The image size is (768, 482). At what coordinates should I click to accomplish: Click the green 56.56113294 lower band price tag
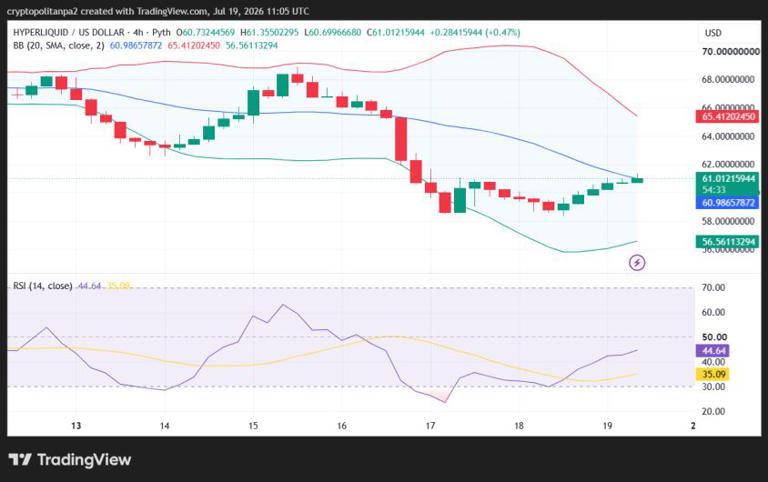(x=727, y=241)
